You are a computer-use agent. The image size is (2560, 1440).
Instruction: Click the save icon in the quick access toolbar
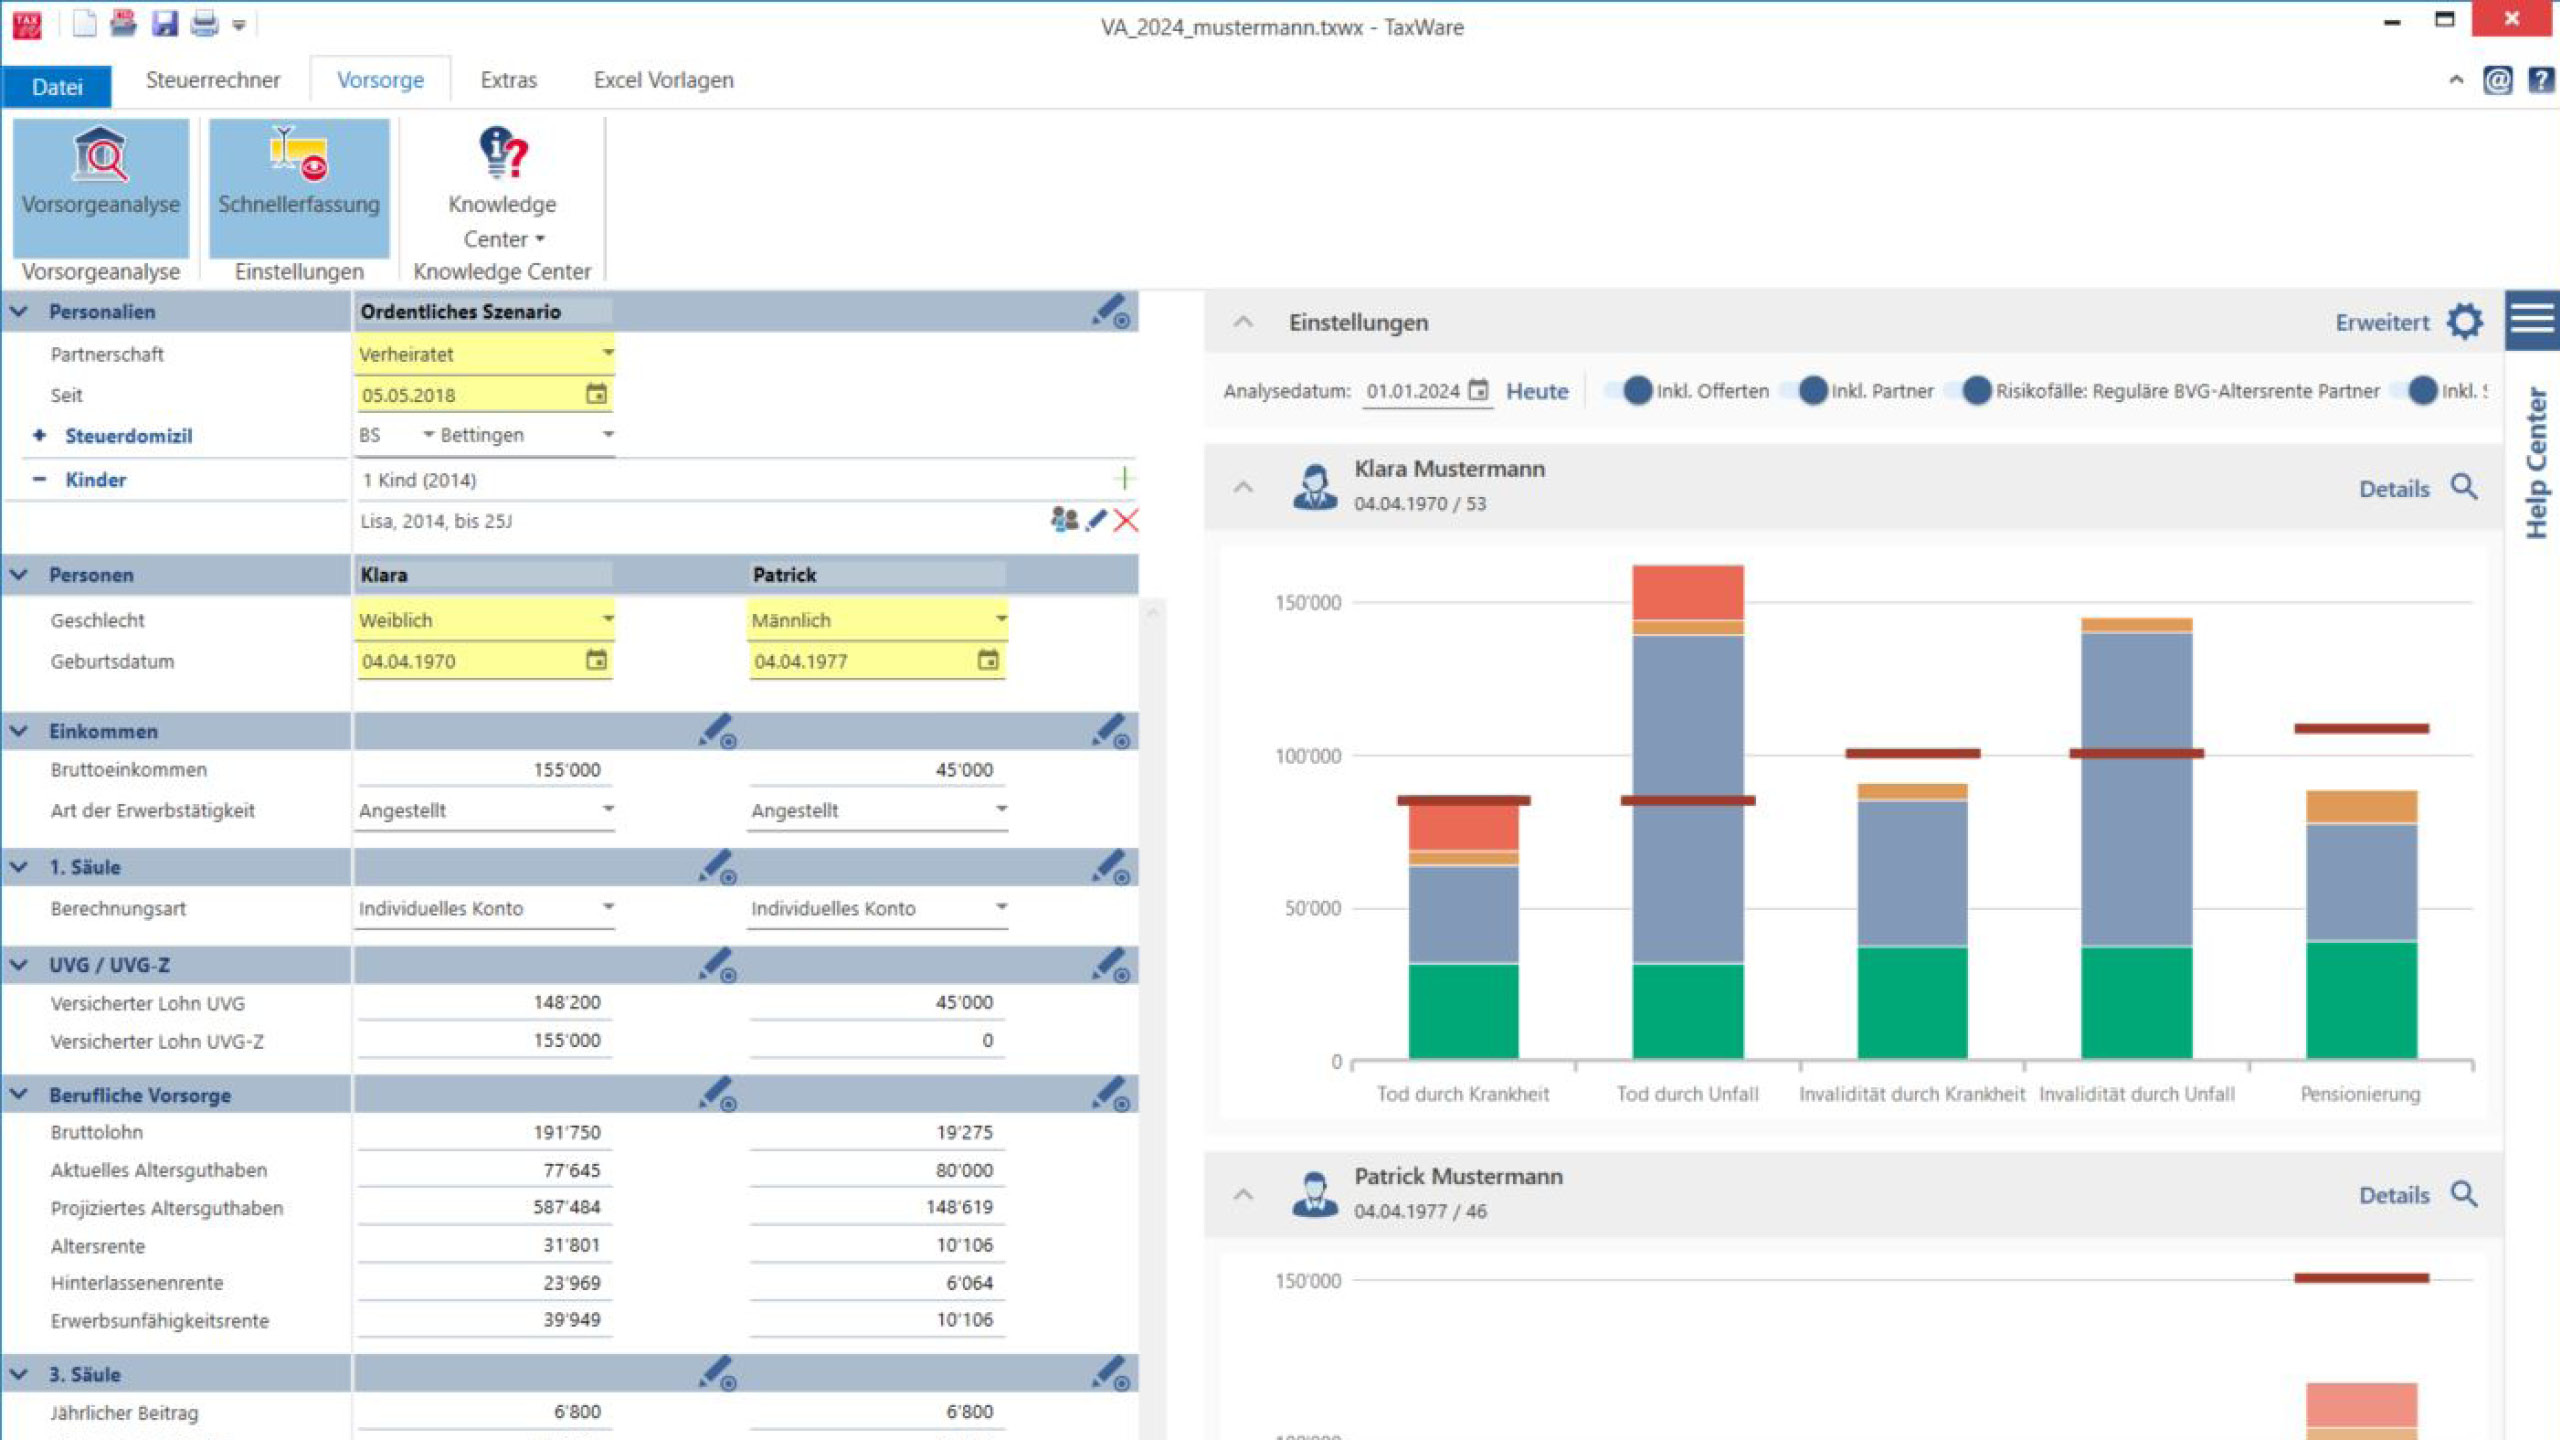164,23
